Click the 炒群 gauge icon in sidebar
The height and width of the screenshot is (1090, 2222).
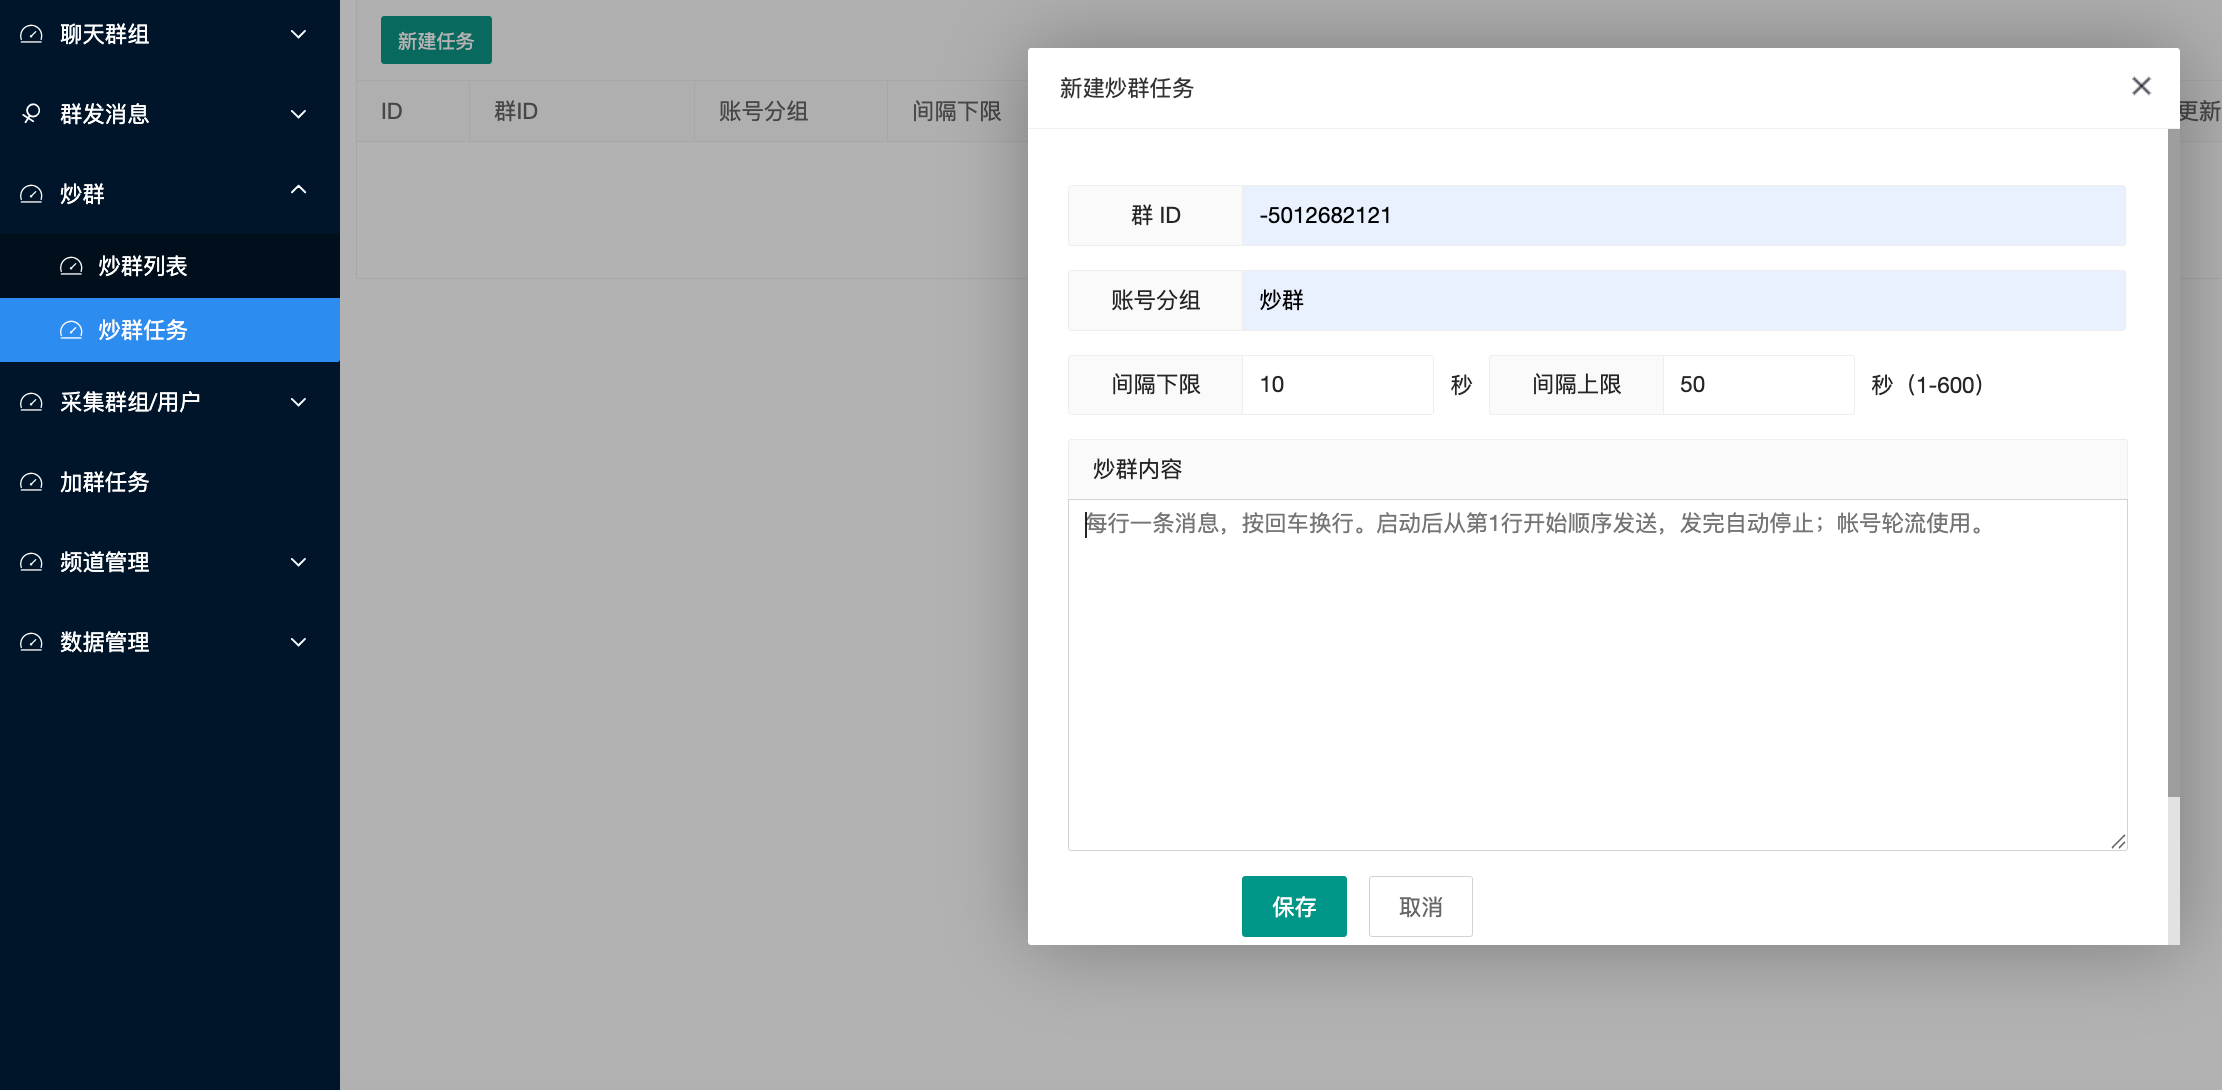coord(32,194)
